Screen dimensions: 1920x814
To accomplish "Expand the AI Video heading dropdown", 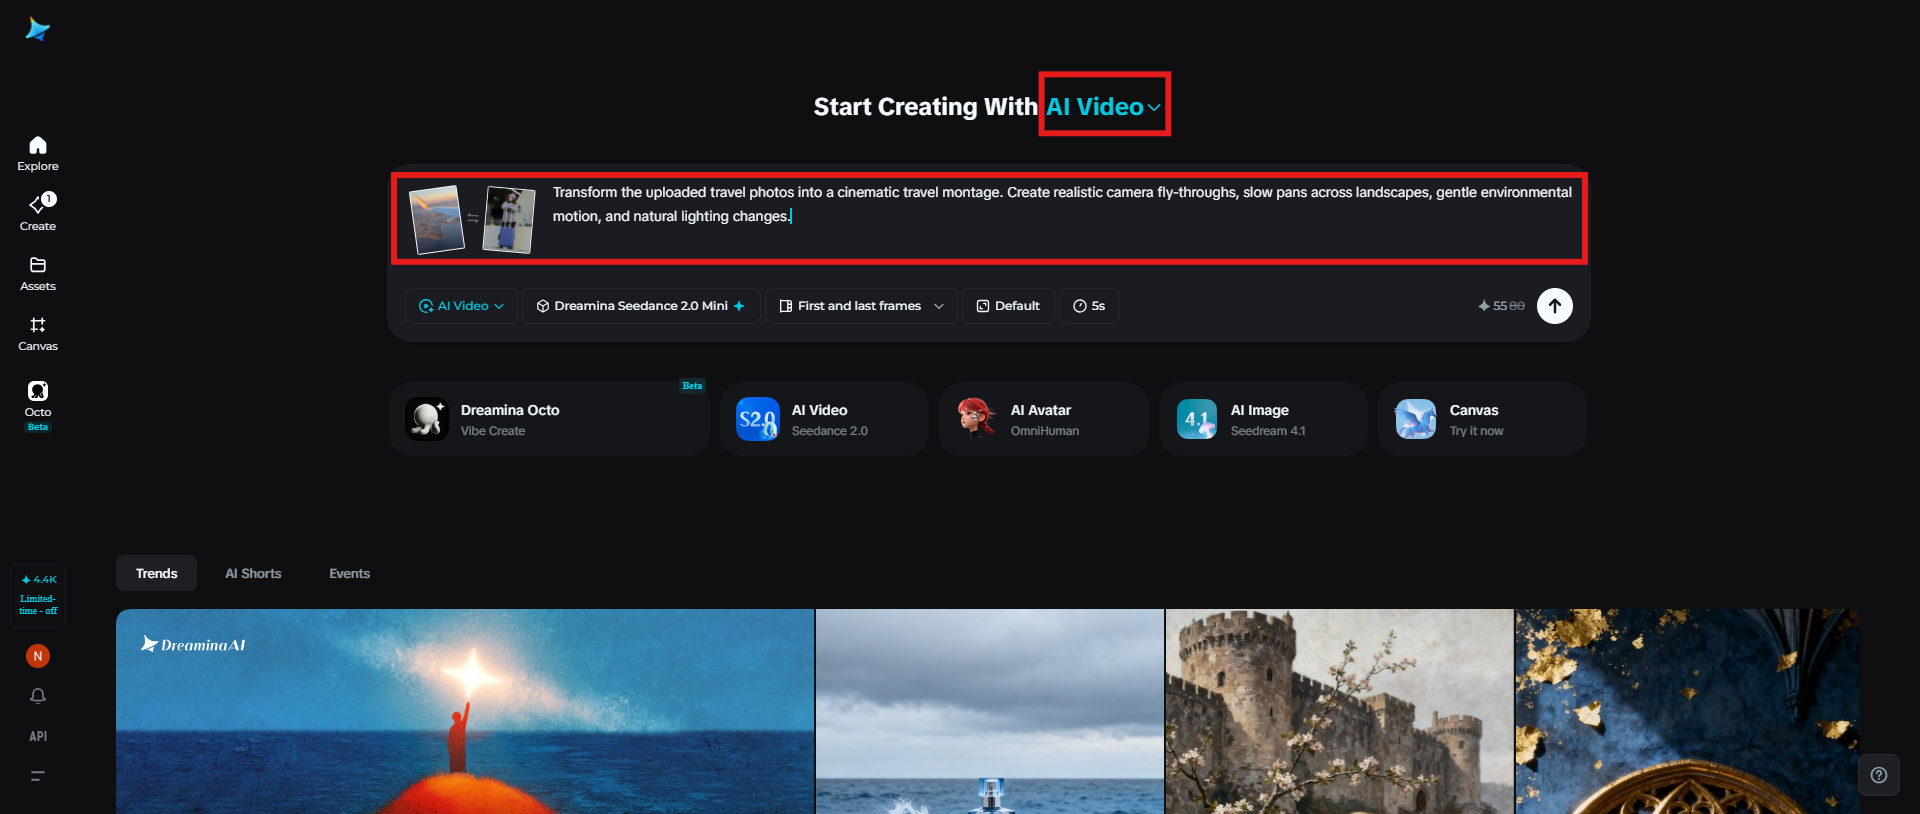I will (x=1104, y=107).
